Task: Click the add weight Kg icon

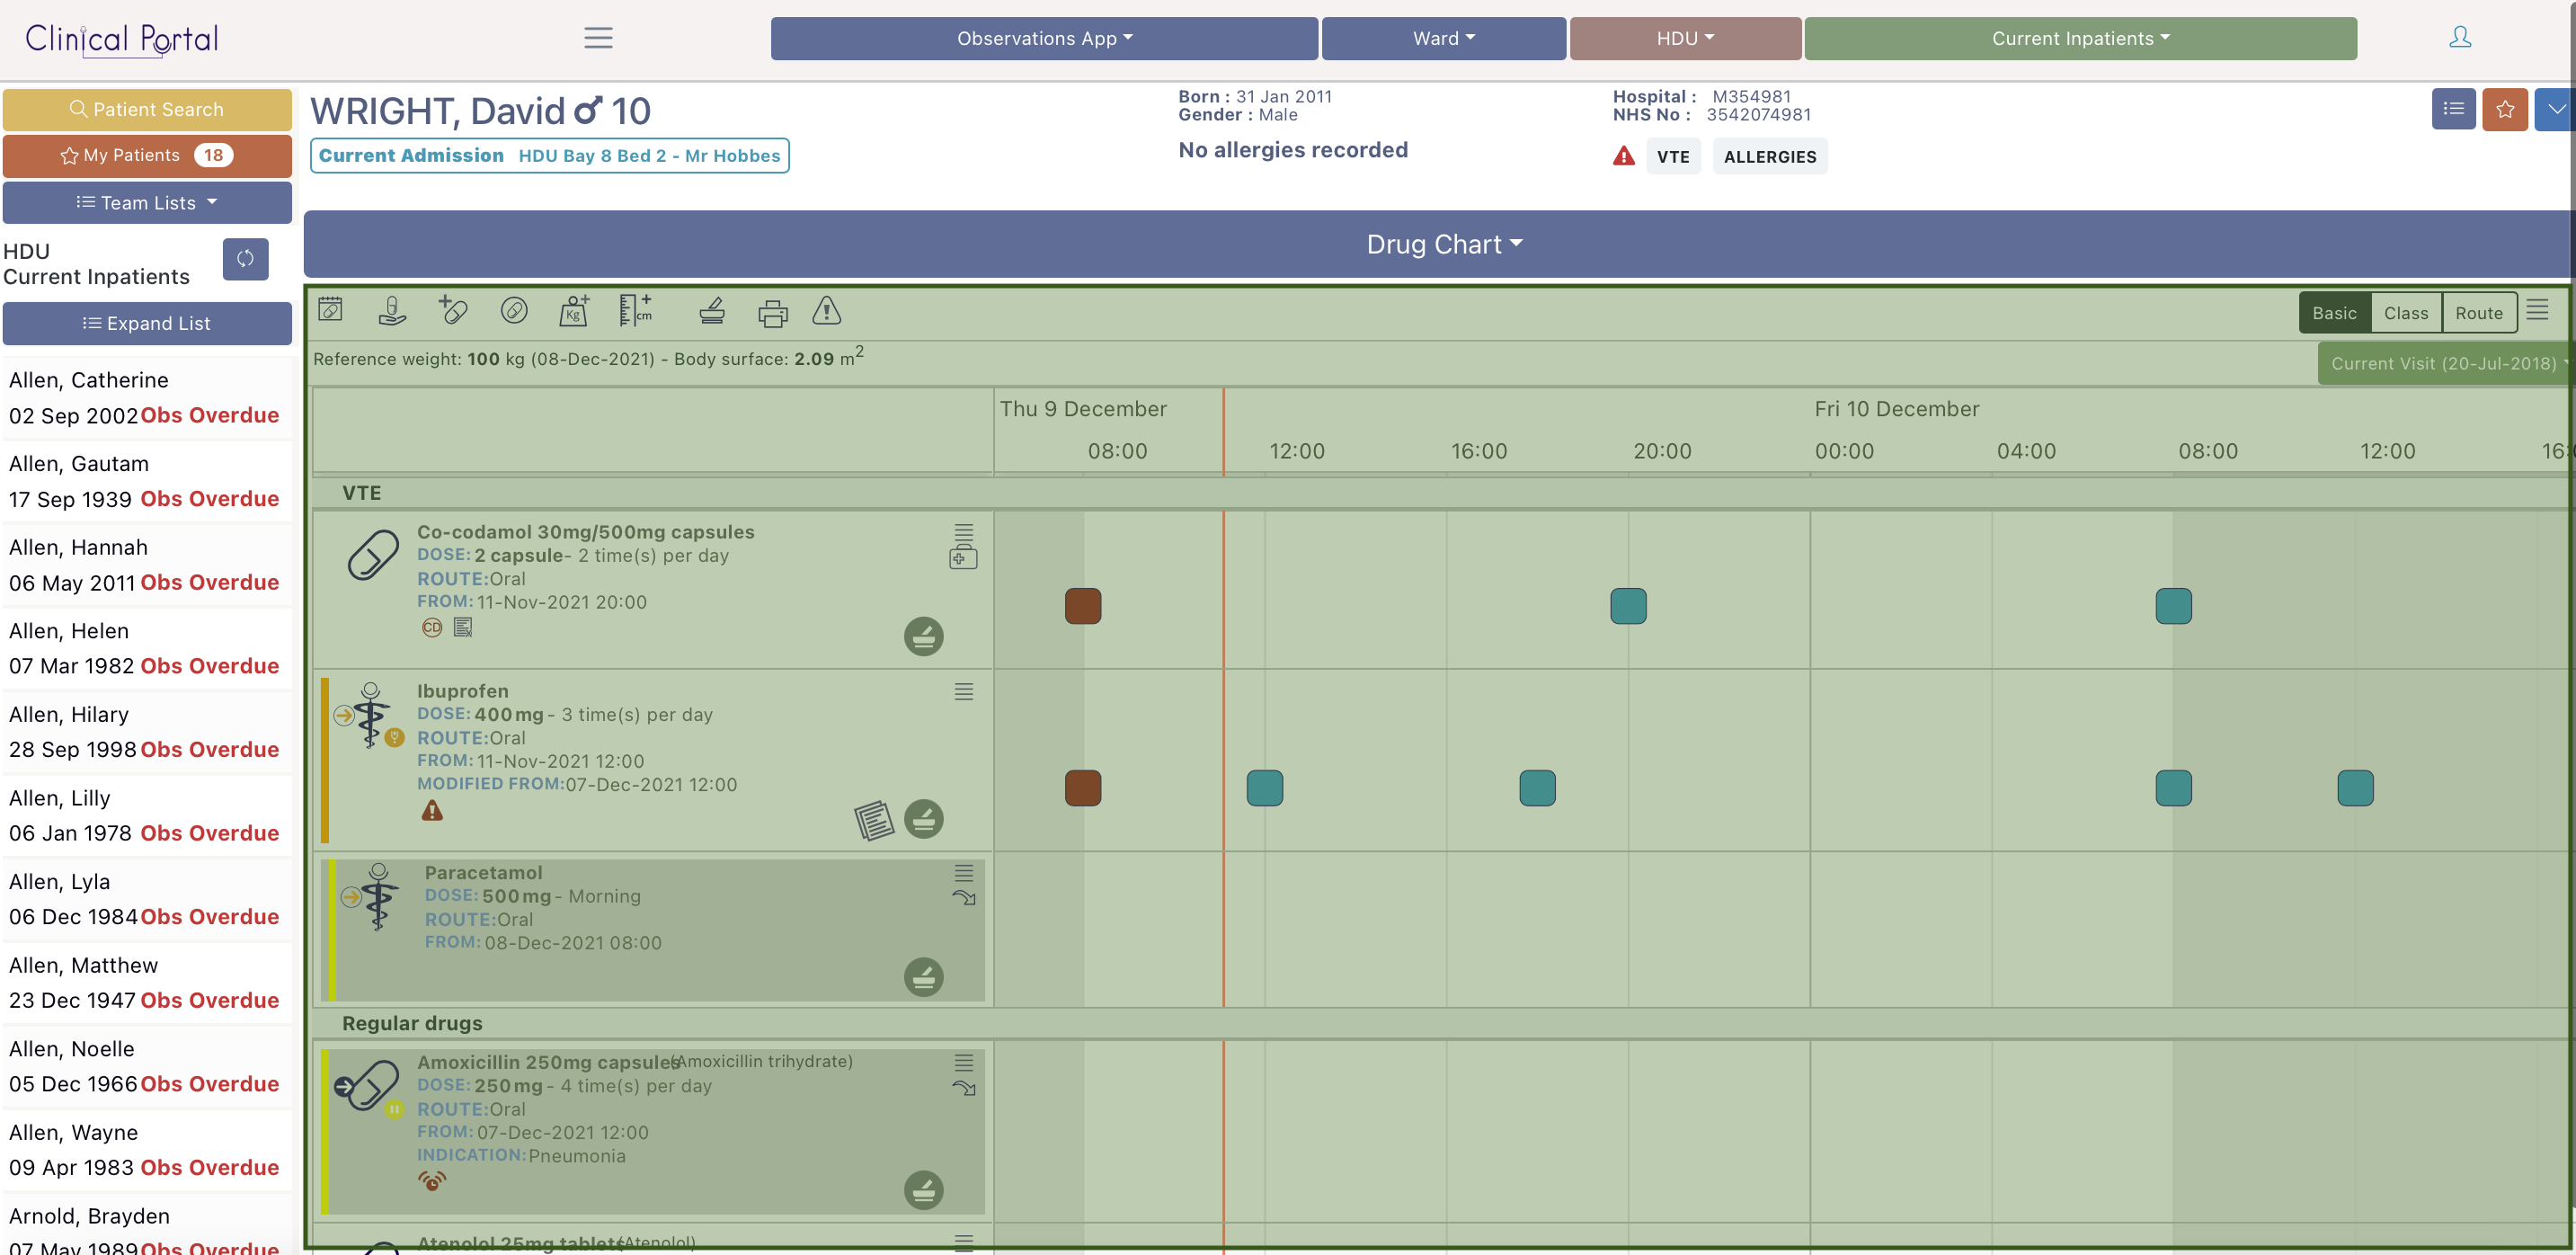Action: pyautogui.click(x=574, y=311)
